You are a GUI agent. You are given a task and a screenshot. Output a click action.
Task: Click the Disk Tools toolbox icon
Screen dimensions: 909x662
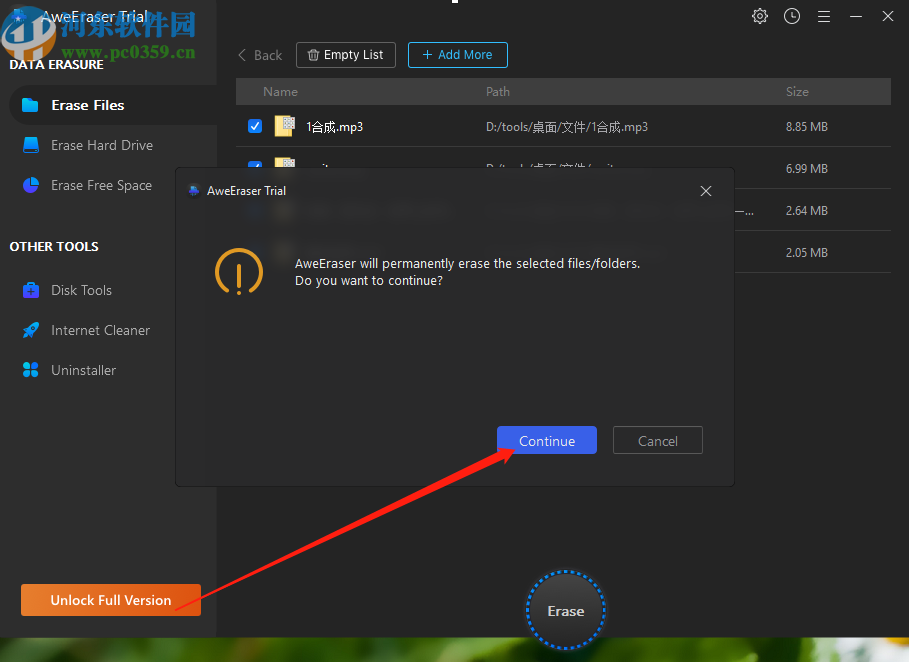[31, 290]
